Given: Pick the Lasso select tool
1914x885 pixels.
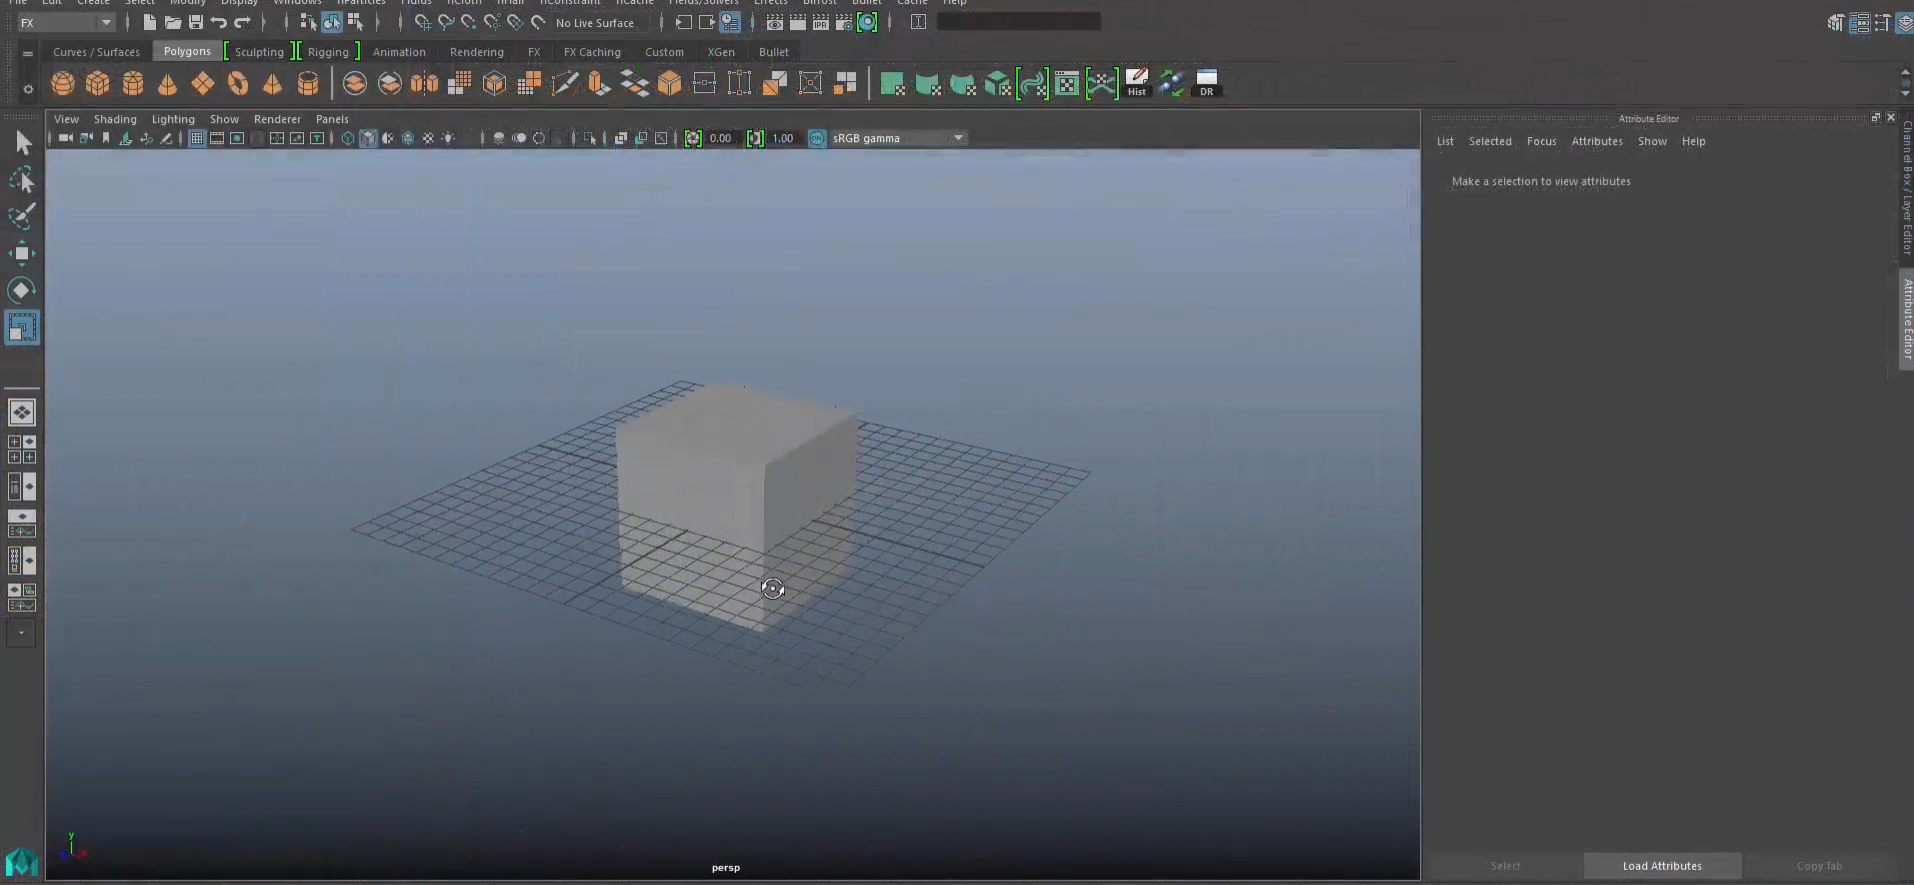Looking at the screenshot, I should click(x=21, y=180).
